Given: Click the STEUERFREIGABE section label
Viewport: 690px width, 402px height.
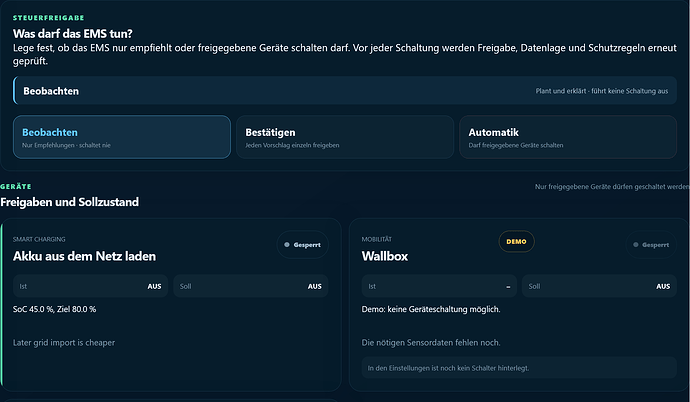Looking at the screenshot, I should pos(48,18).
